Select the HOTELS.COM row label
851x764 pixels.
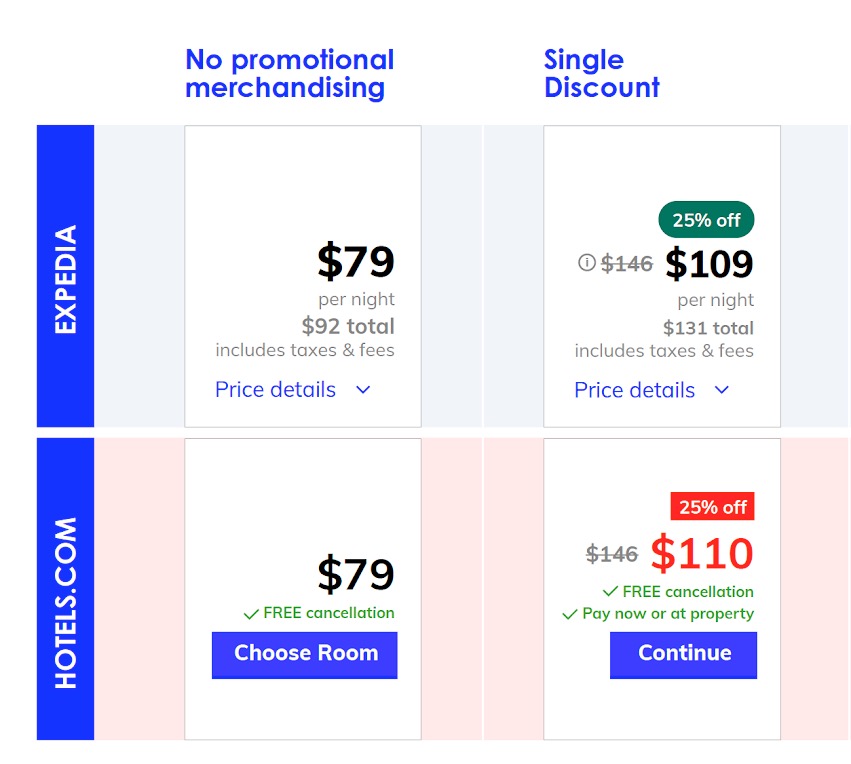pos(65,602)
